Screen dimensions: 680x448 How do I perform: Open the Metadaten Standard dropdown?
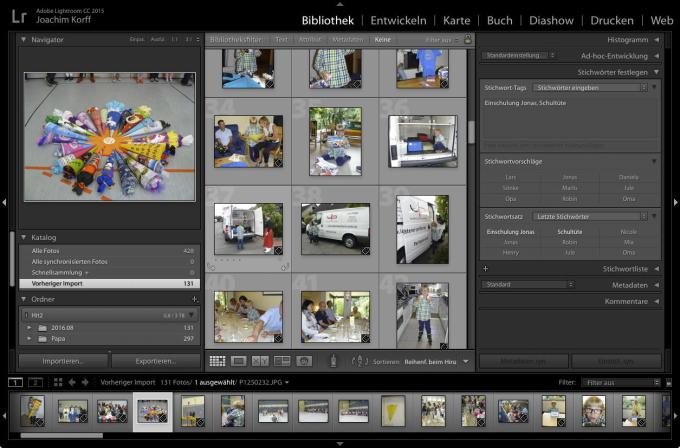coord(528,284)
